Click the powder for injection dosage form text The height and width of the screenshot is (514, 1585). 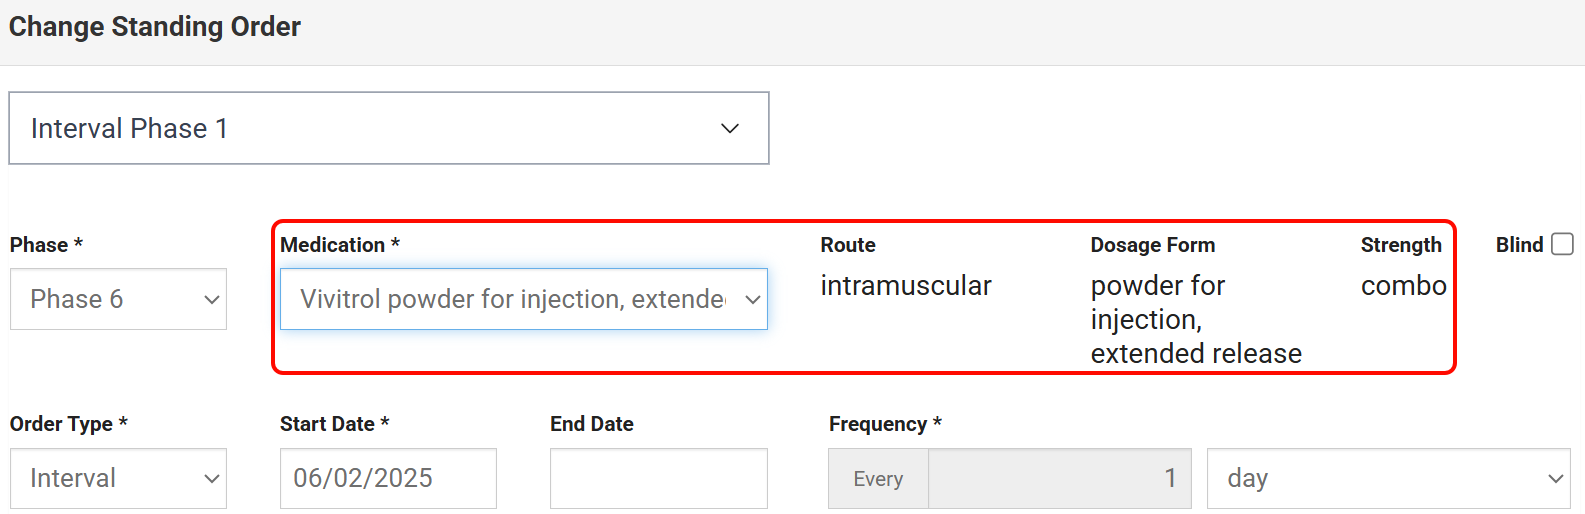pos(1195,319)
